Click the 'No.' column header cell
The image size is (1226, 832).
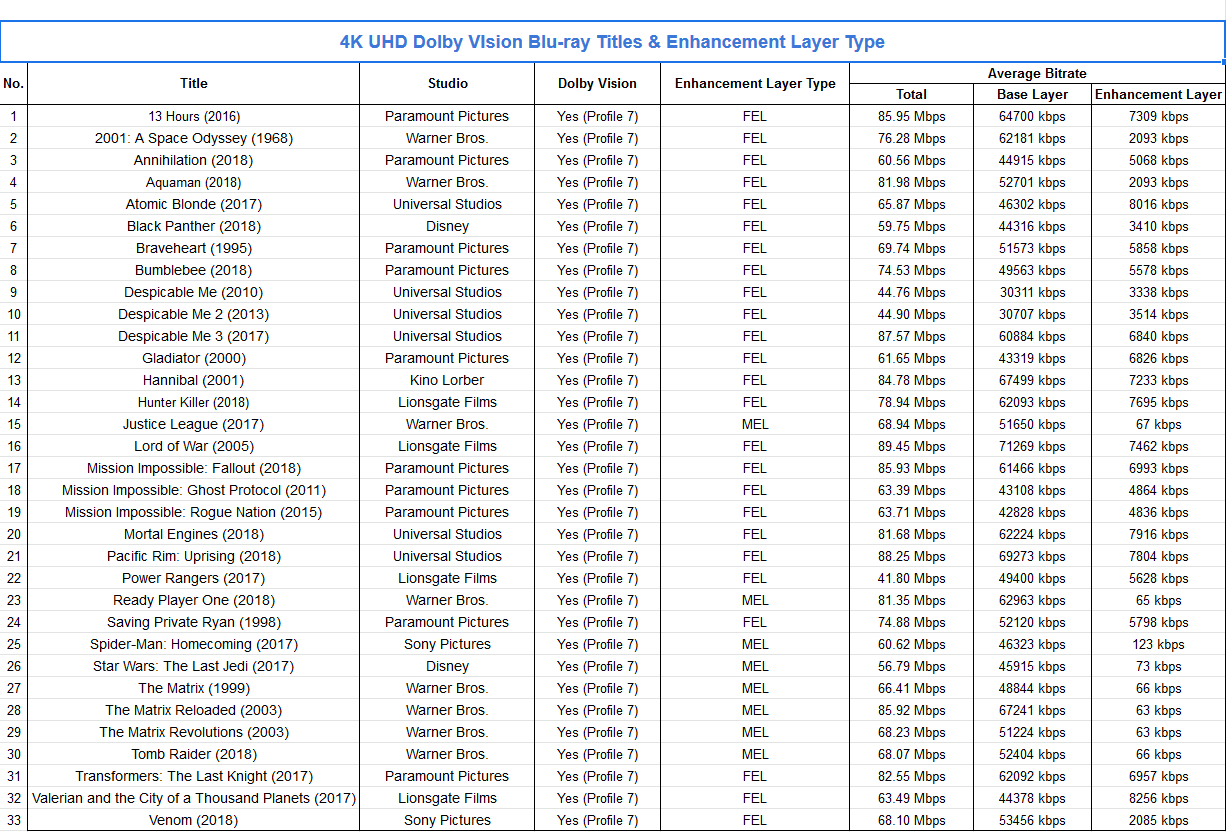tap(14, 84)
